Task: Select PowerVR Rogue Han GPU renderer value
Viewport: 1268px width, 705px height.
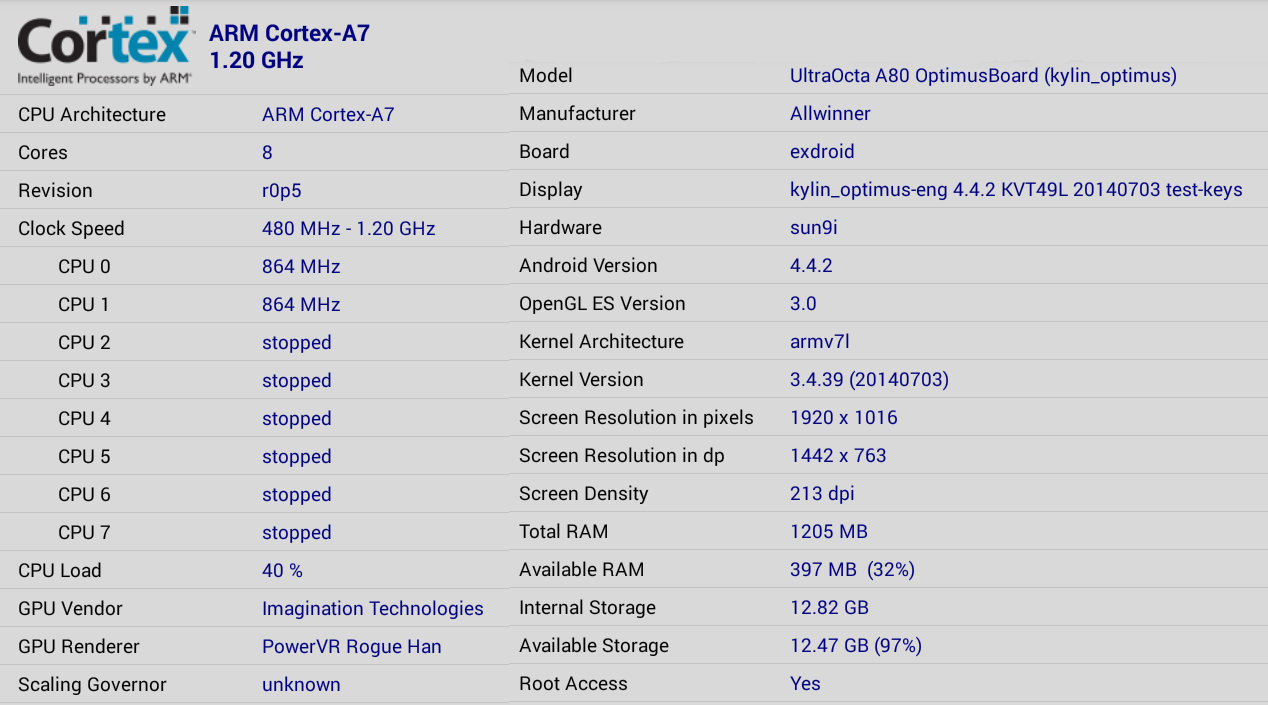Action: 351,646
